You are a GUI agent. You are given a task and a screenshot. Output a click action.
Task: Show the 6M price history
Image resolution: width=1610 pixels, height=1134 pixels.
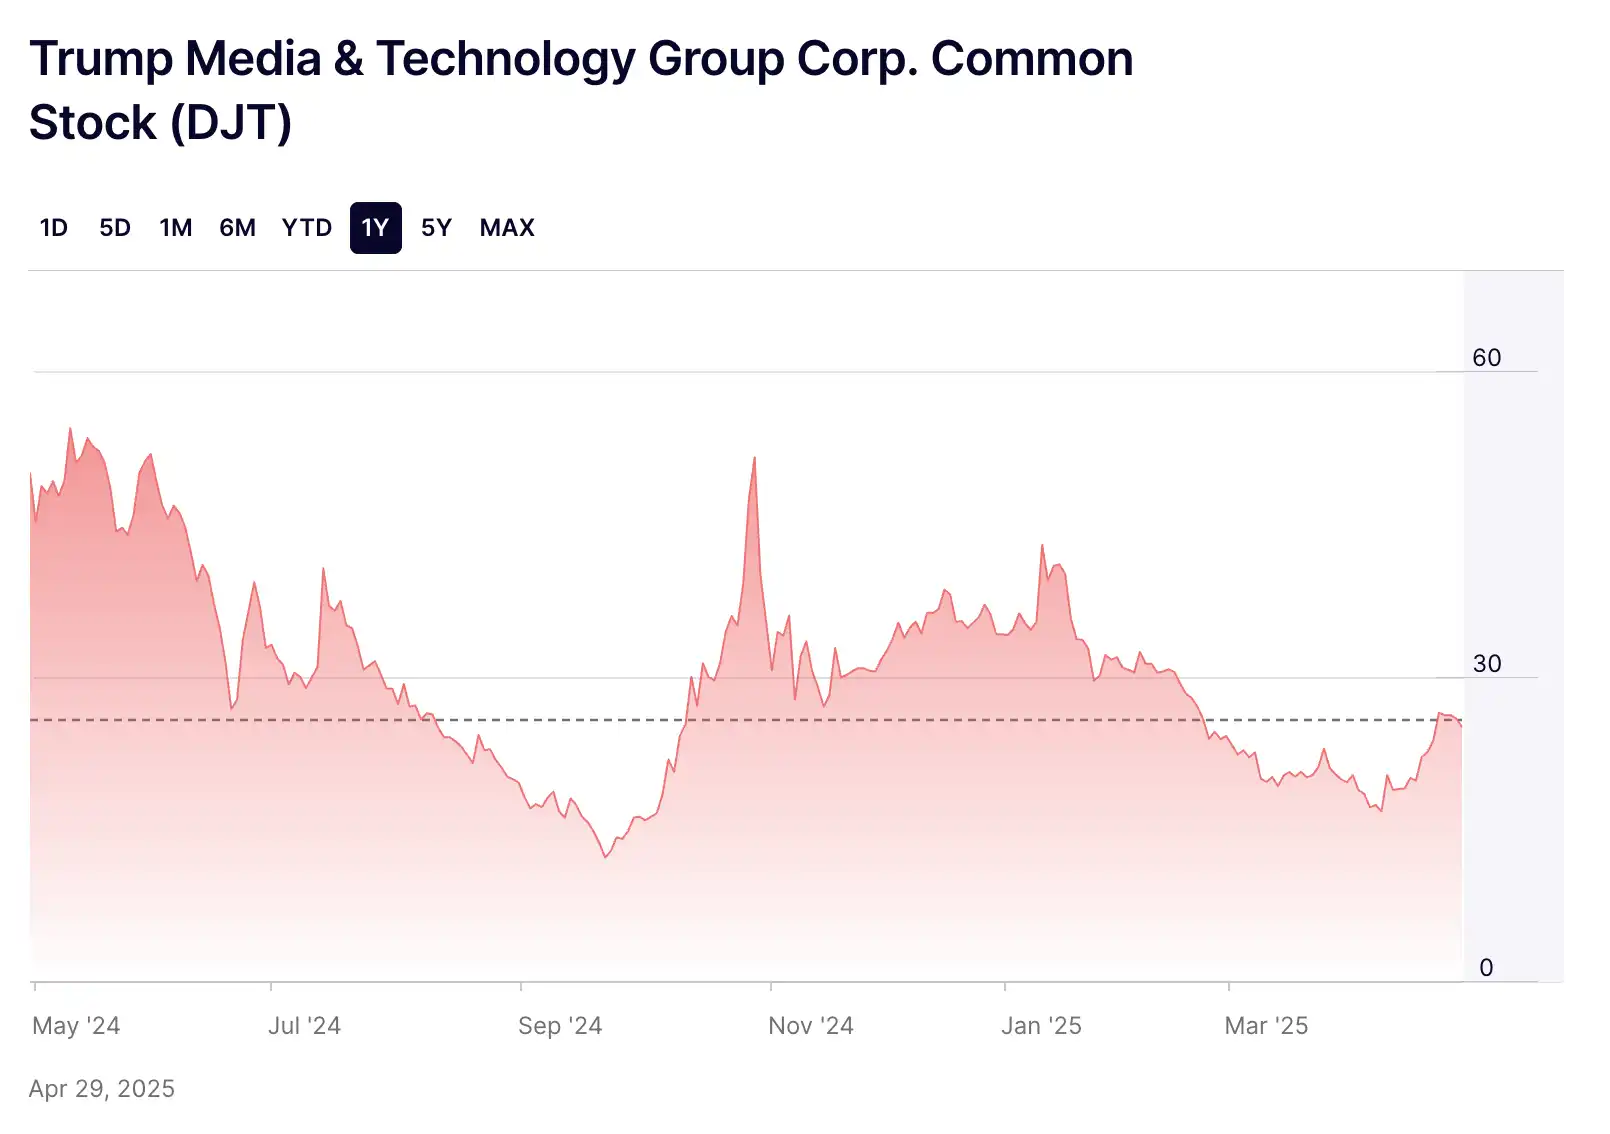pyautogui.click(x=238, y=228)
